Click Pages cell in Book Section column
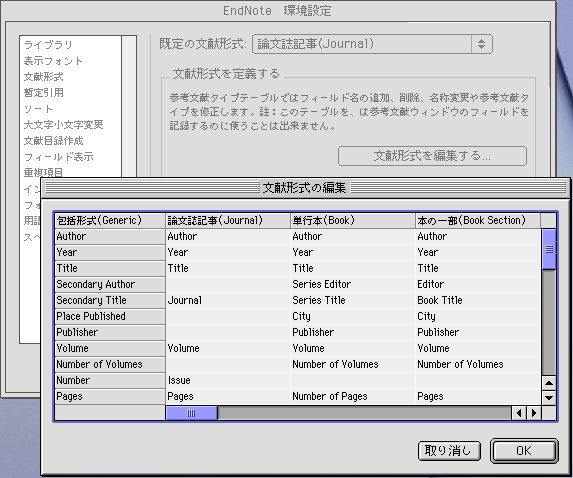 478,397
